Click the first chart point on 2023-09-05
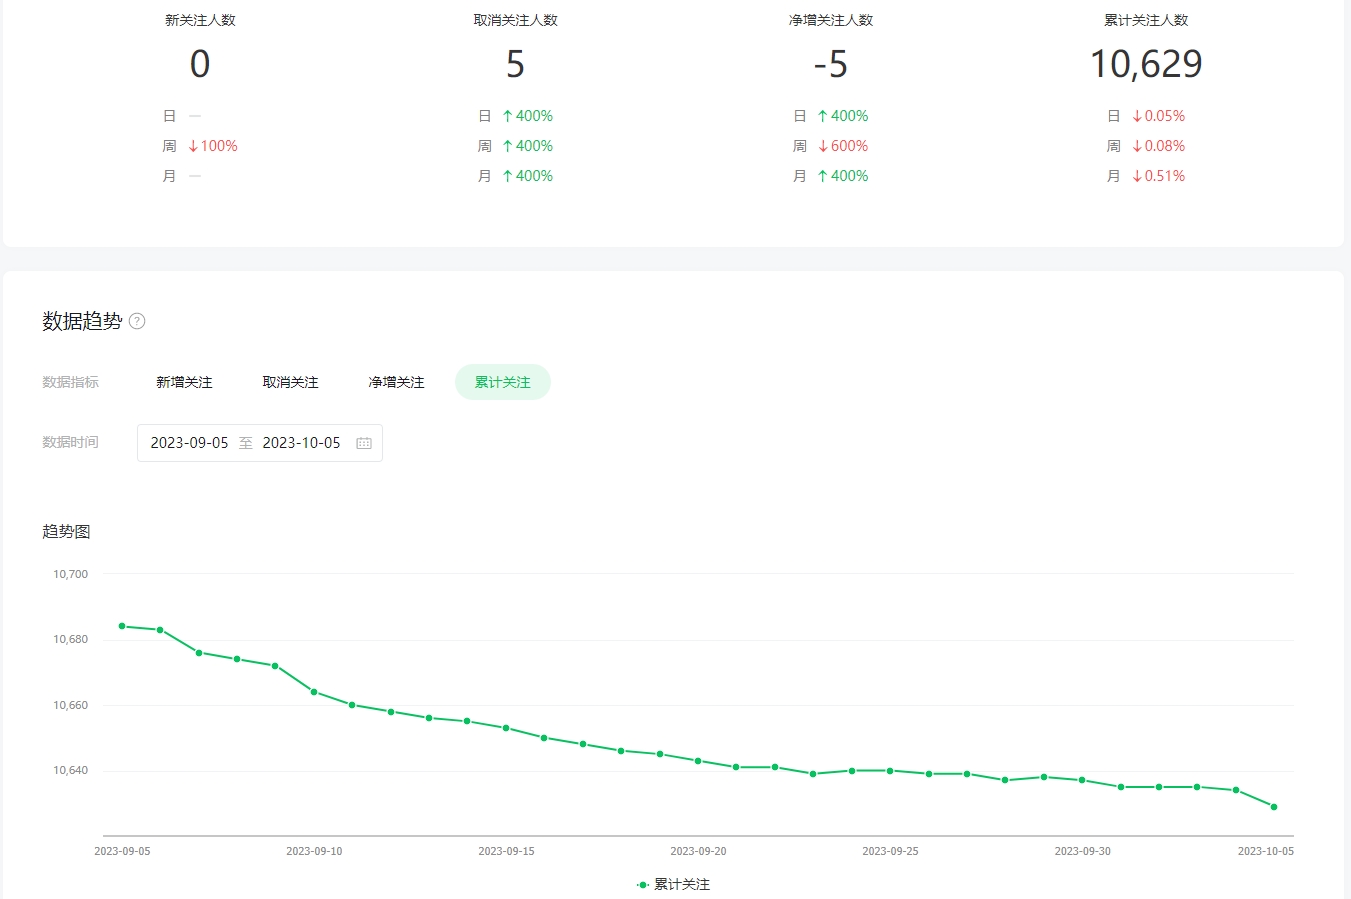 click(122, 626)
